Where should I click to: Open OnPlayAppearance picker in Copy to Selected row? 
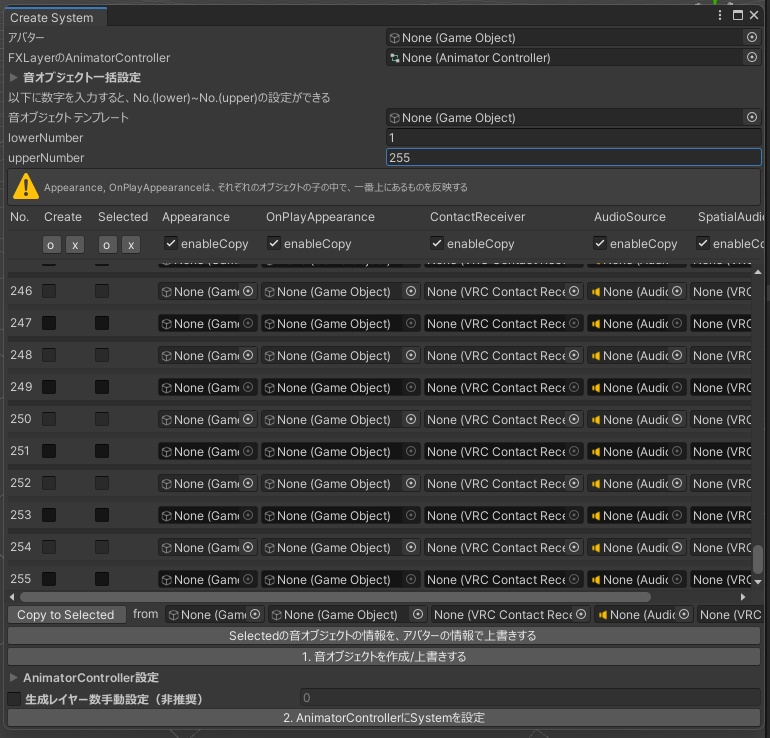point(418,614)
